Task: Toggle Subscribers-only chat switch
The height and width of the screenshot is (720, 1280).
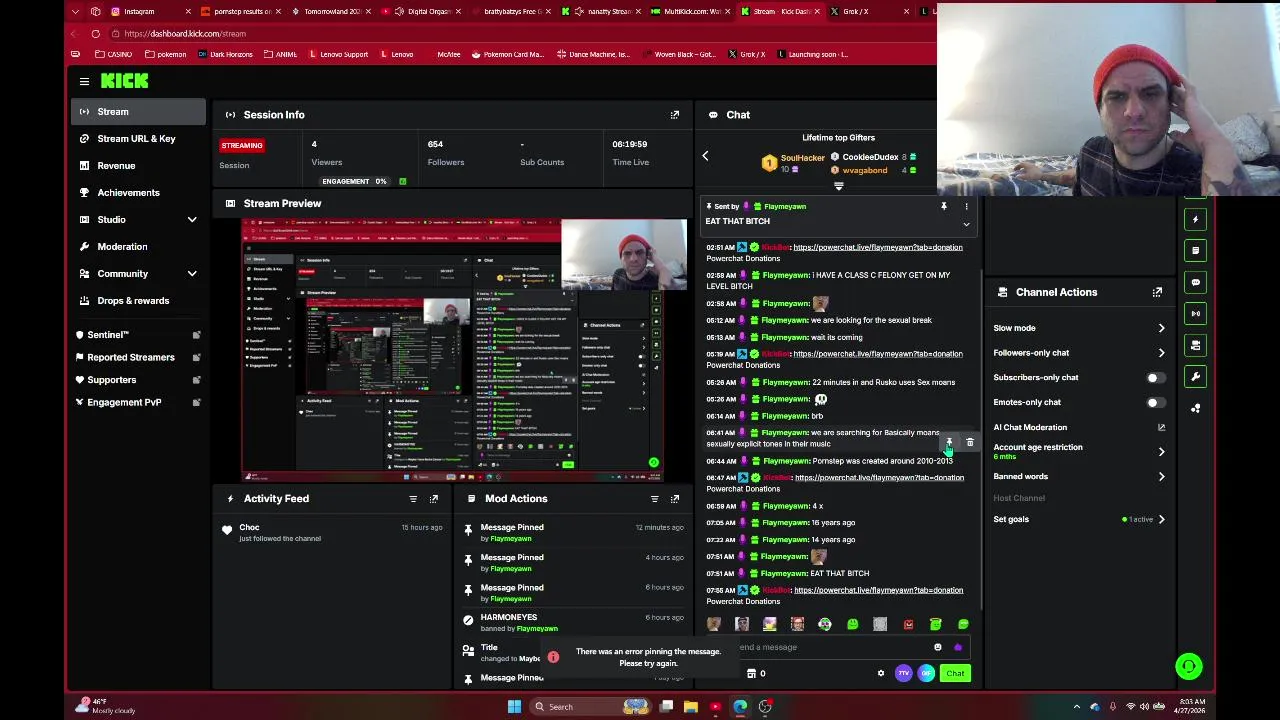Action: [1154, 378]
